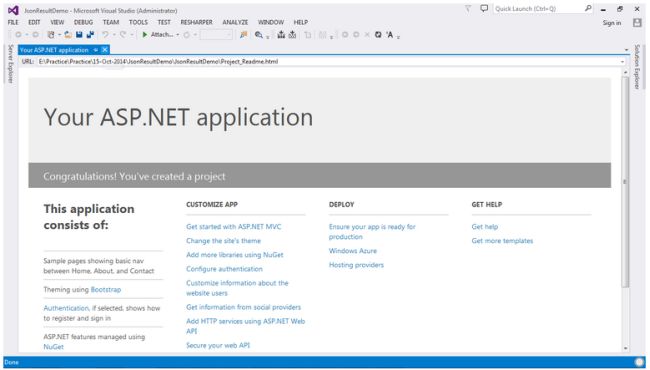This screenshot has height=370, width=650.
Task: Open the HELP menu
Action: click(301, 22)
